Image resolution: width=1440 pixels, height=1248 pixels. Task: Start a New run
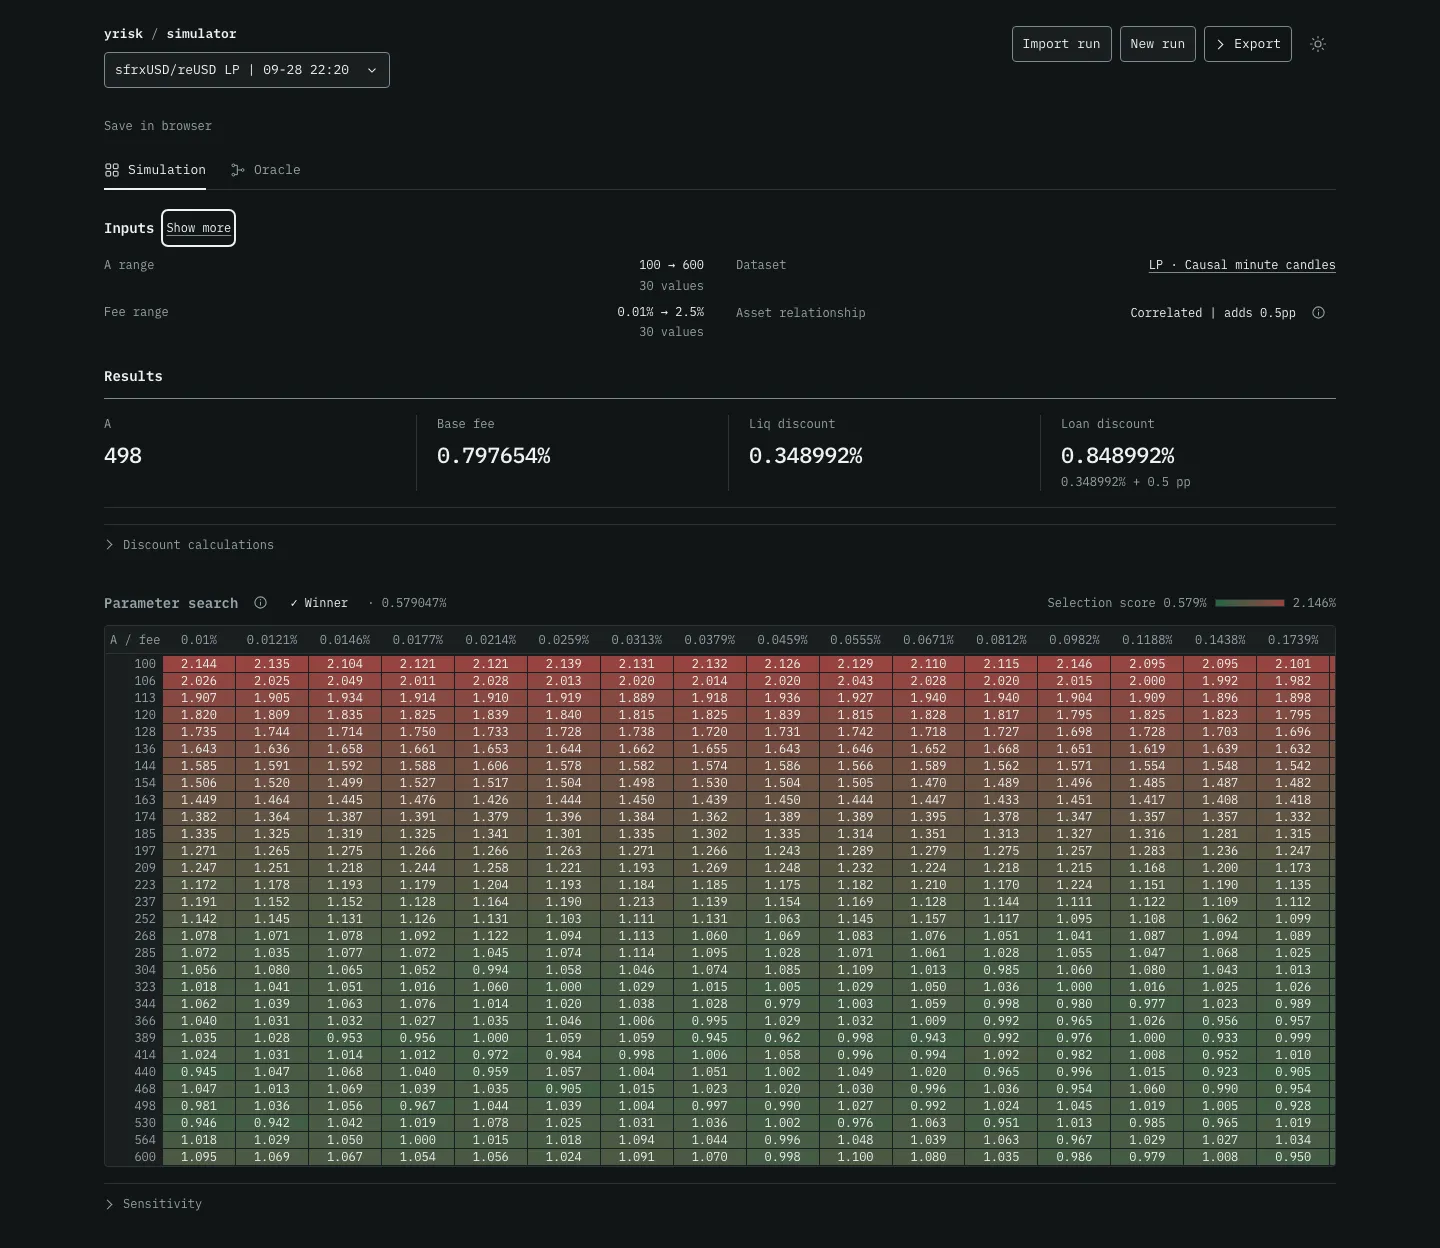1157,44
